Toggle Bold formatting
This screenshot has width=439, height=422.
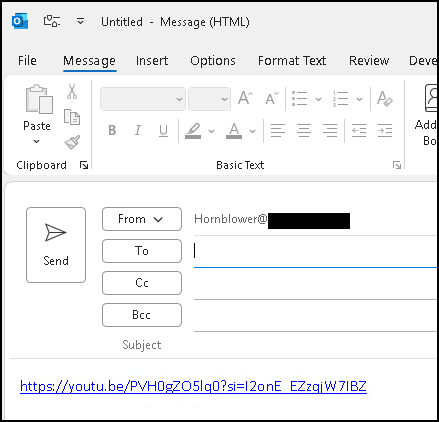(x=112, y=130)
